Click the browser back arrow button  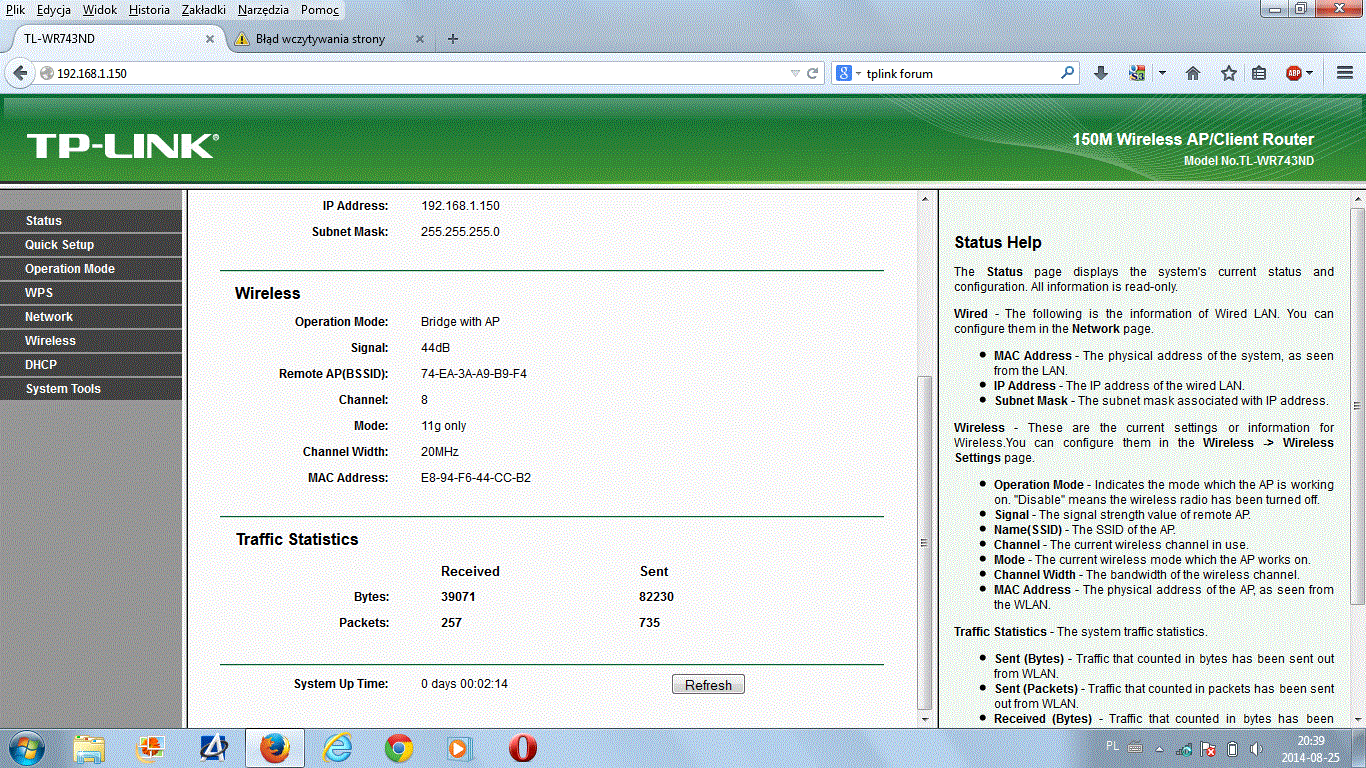click(x=20, y=73)
